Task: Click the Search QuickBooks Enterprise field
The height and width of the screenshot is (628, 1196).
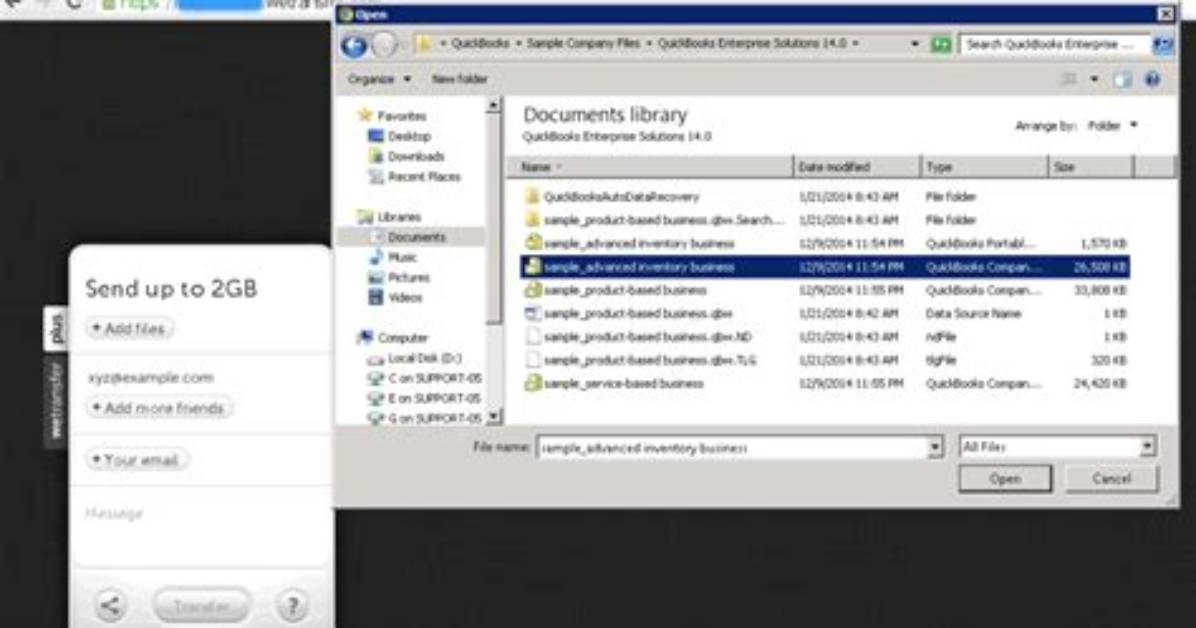Action: [x=1054, y=44]
